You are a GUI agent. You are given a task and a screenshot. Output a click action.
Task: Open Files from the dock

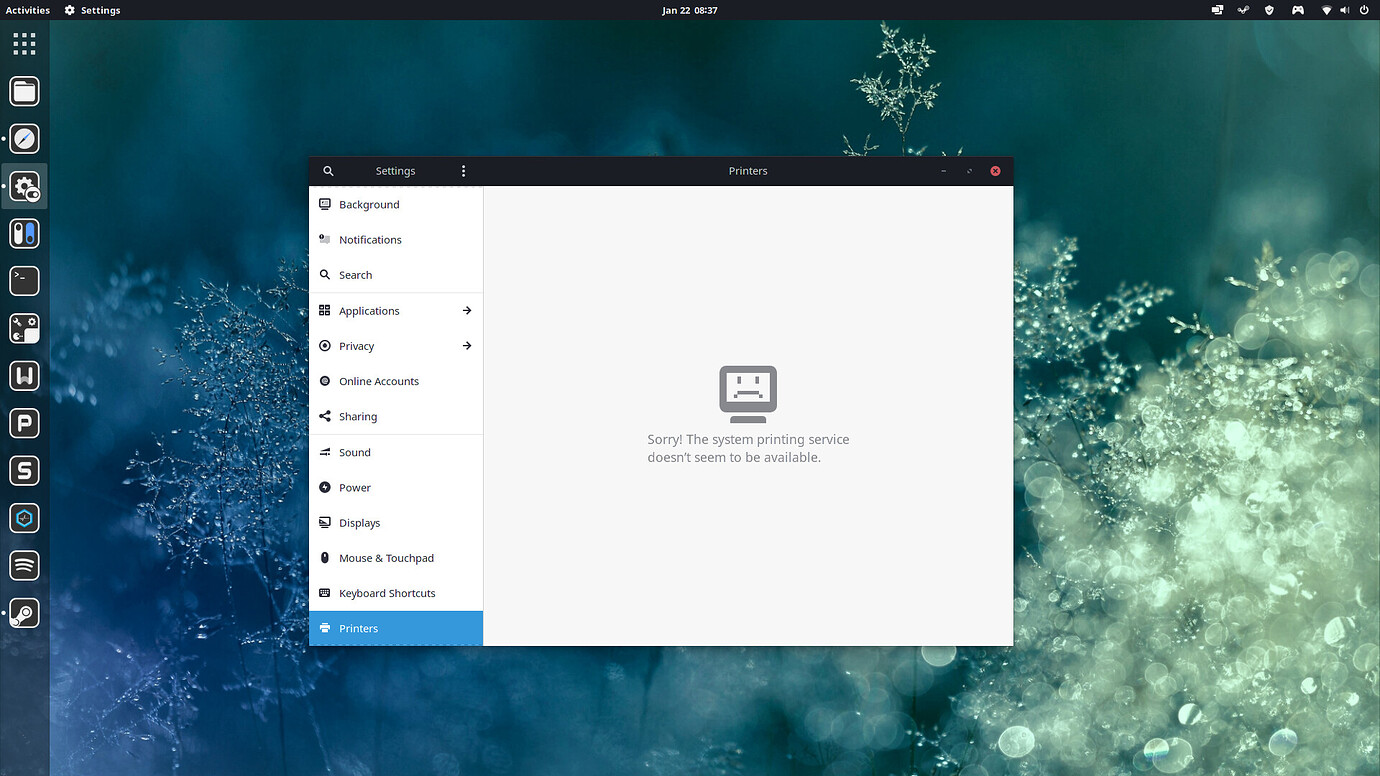24,91
